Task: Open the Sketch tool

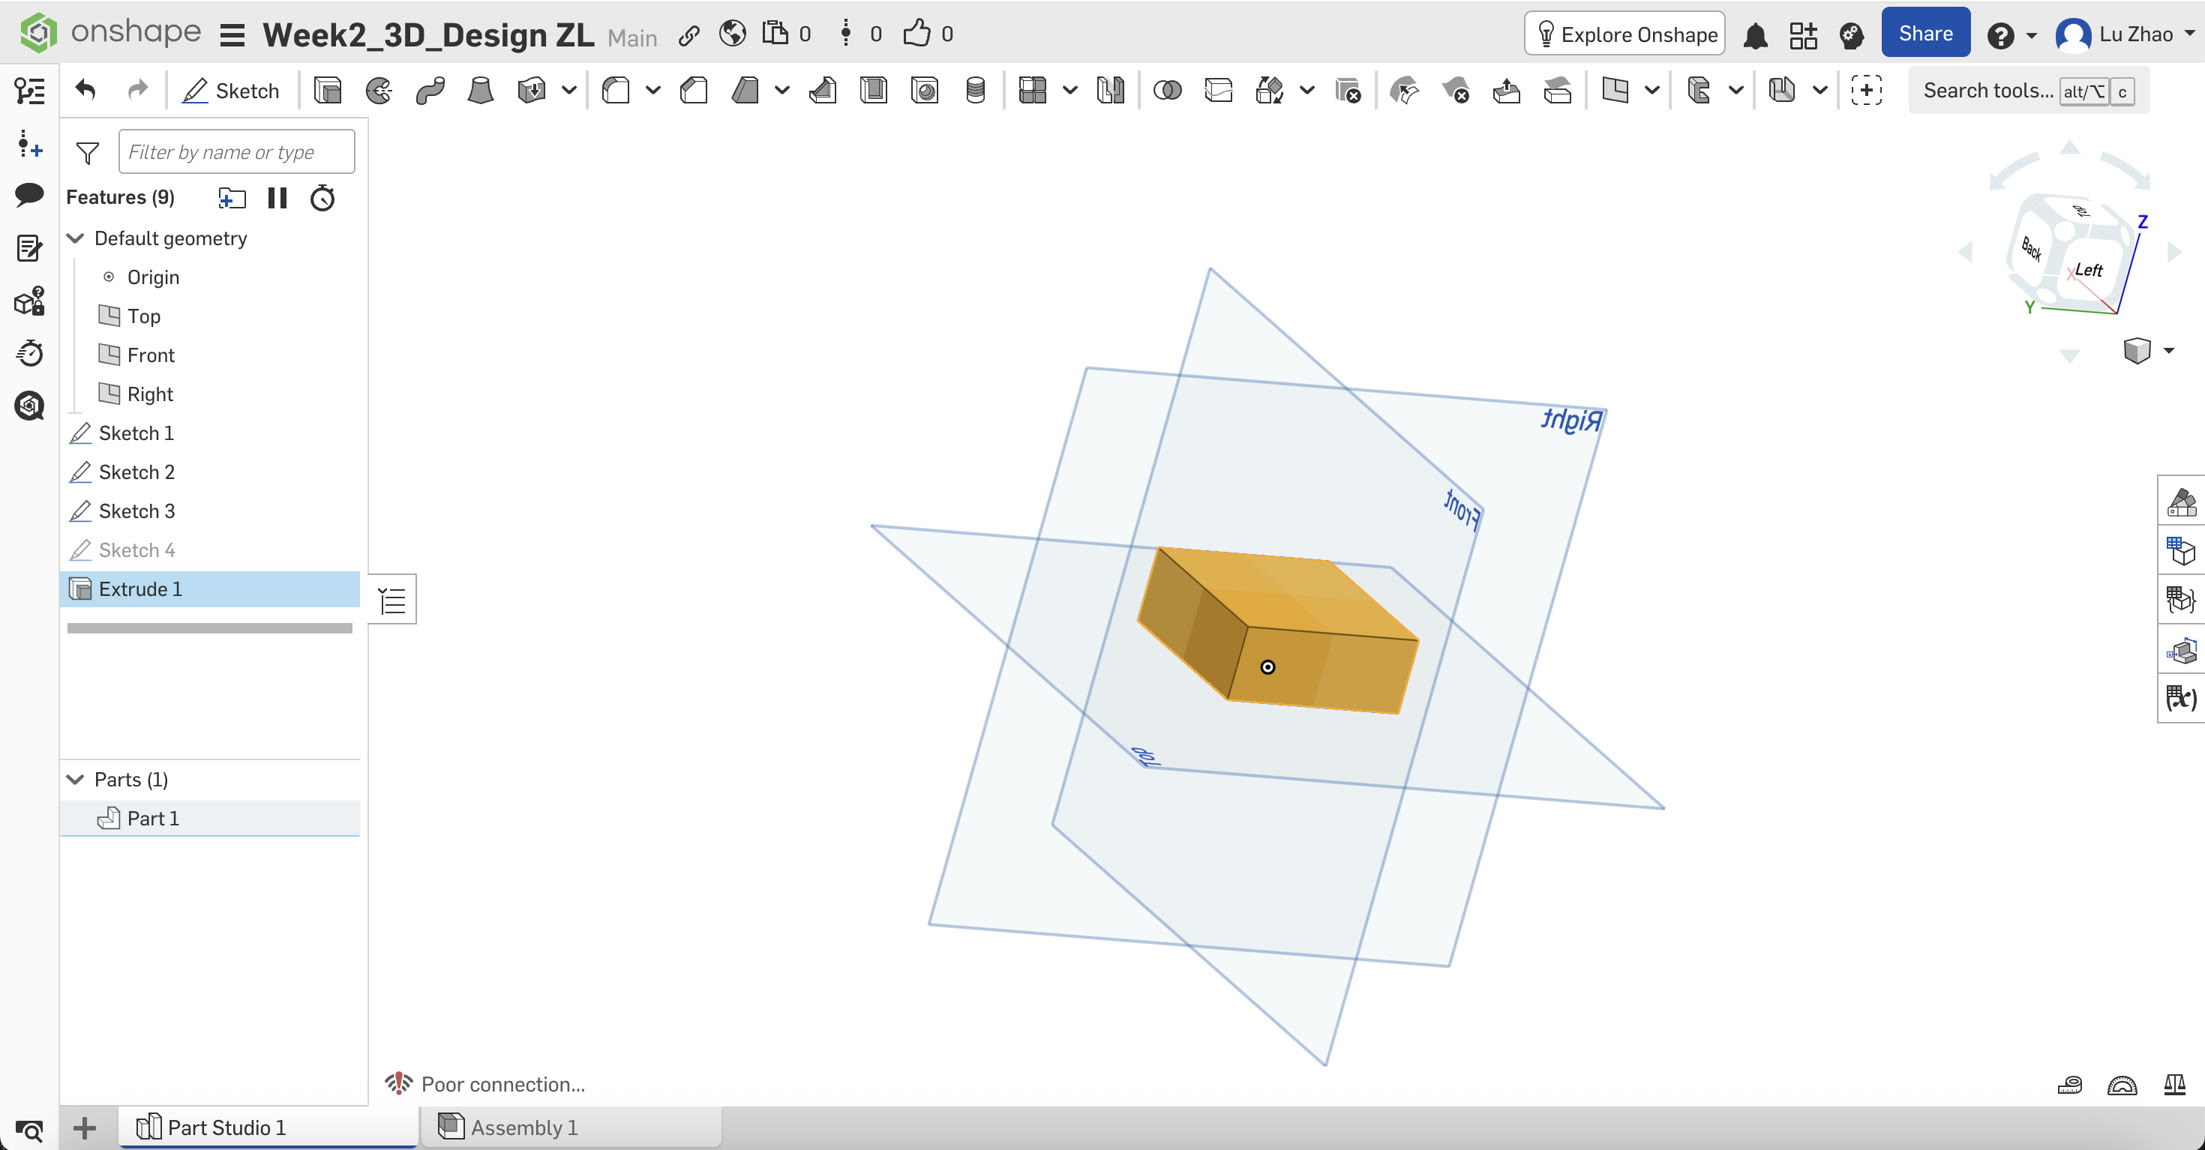Action: click(x=232, y=90)
